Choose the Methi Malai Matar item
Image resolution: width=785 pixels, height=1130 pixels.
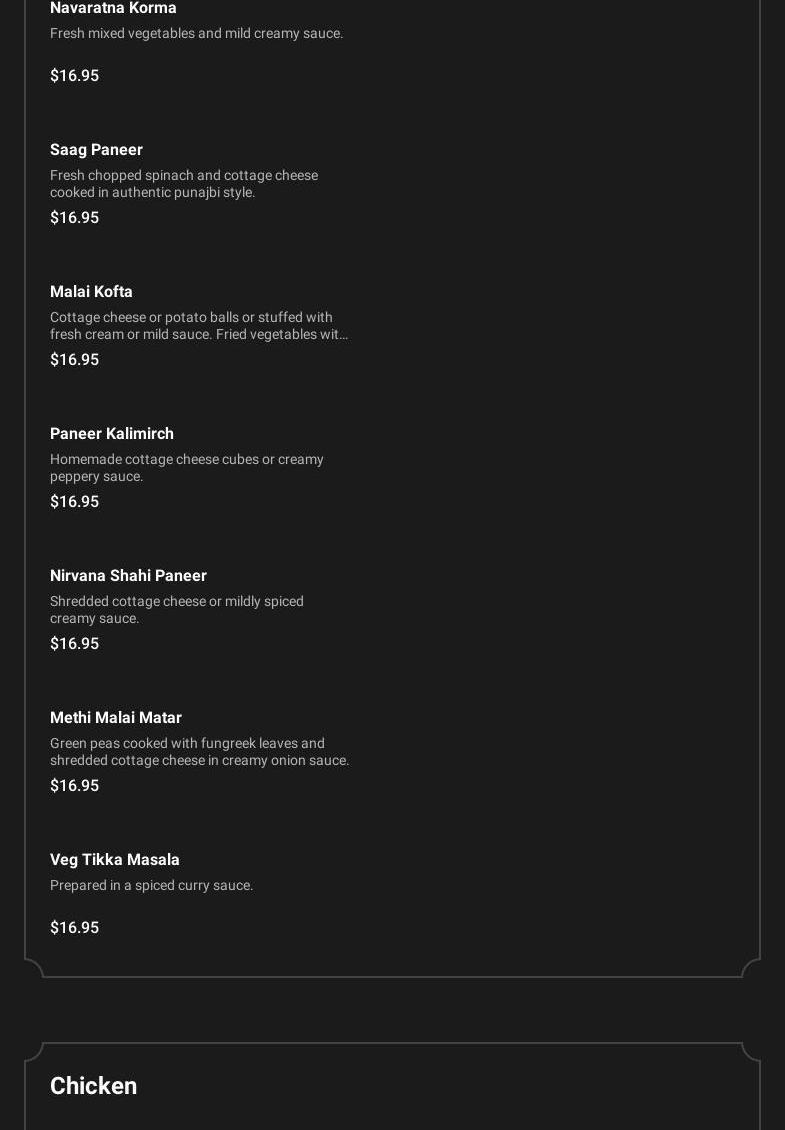(x=116, y=717)
